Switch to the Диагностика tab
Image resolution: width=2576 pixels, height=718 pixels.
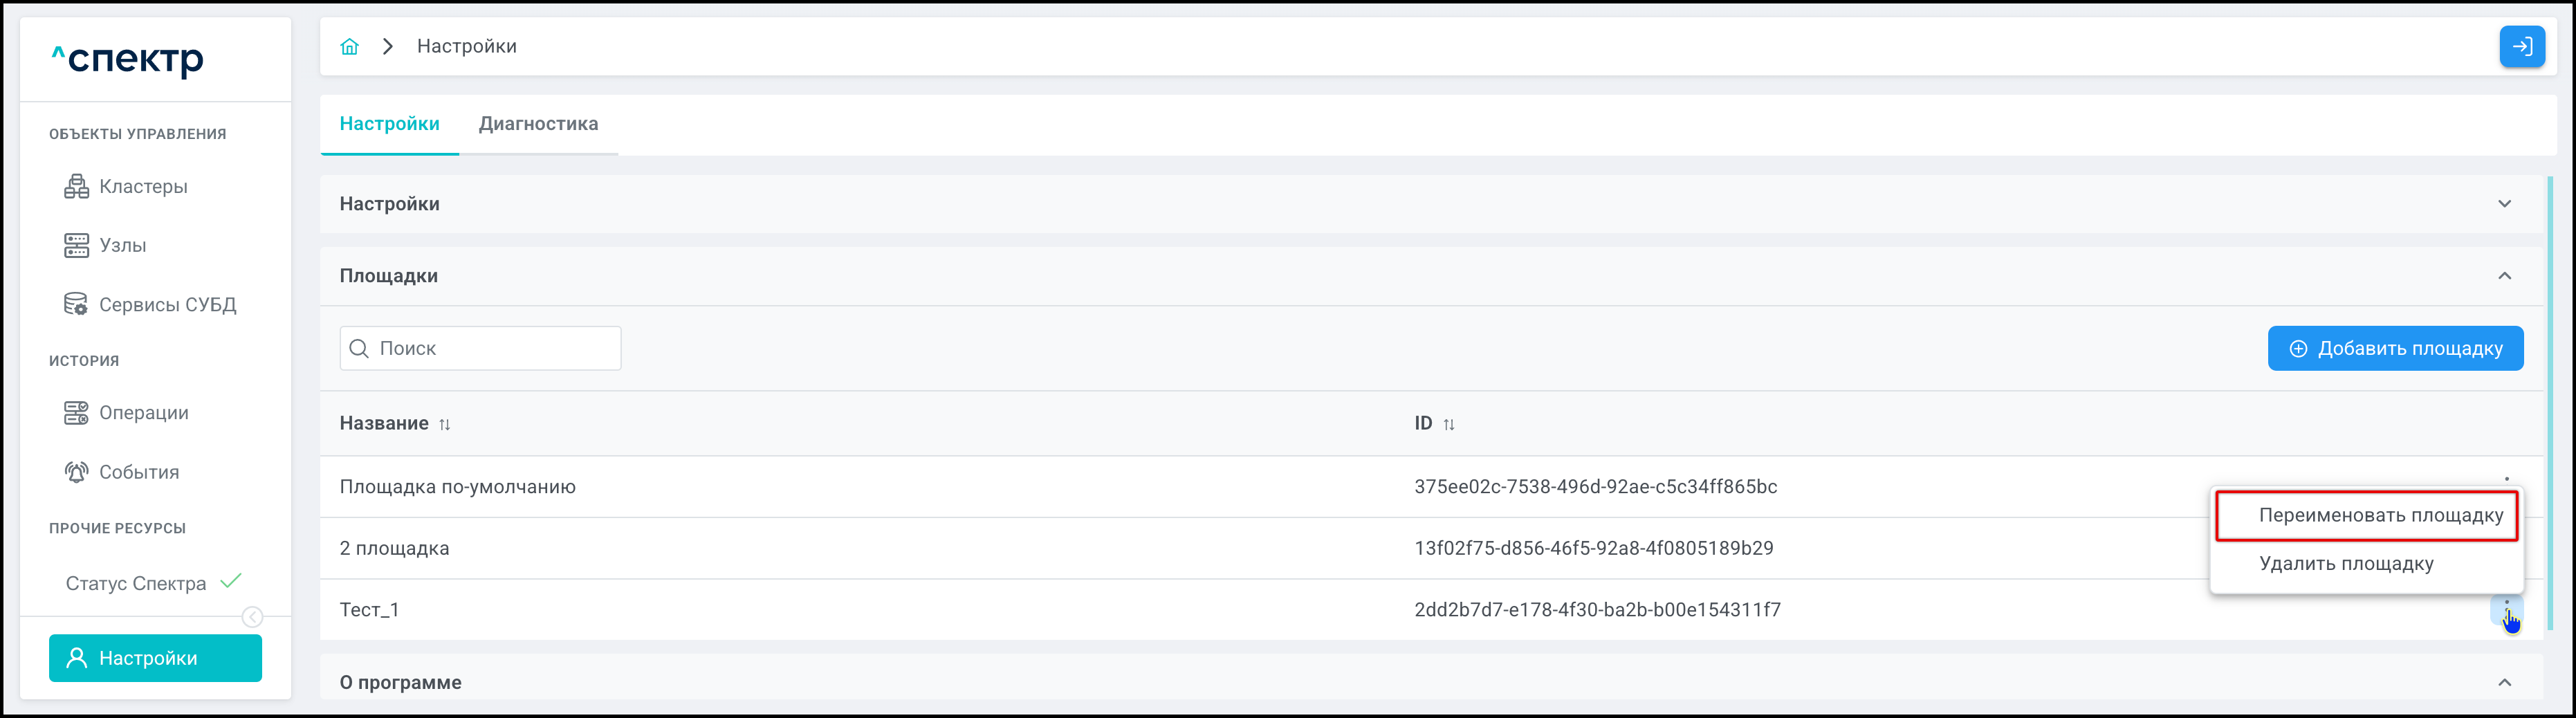click(538, 124)
